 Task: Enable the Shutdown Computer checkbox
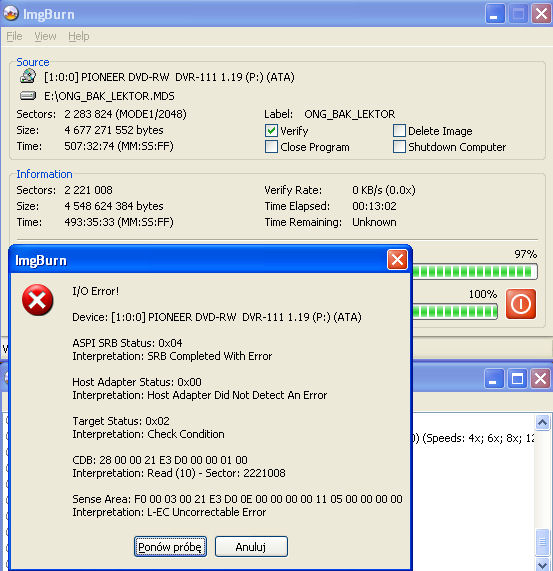[x=399, y=146]
